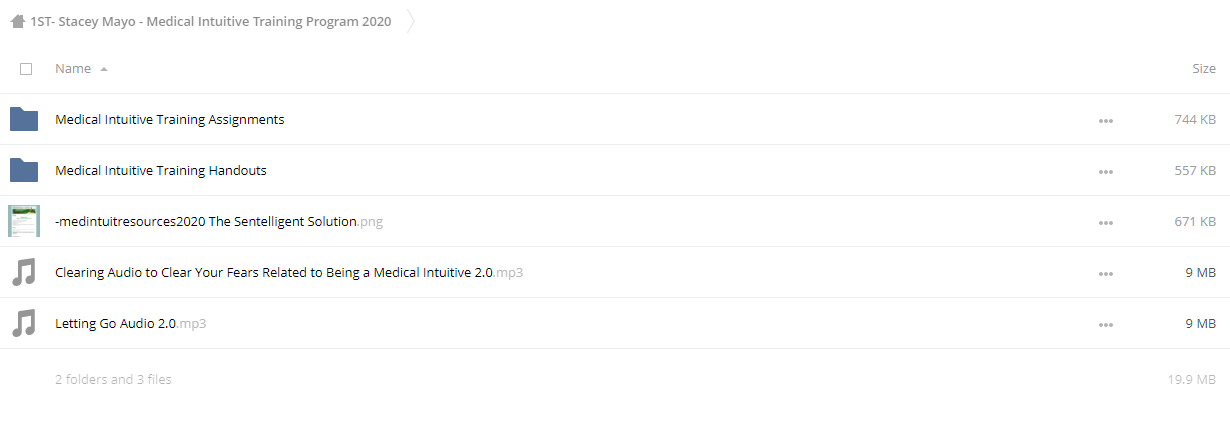Open Medical Intuitive Training Assignments folder name
This screenshot has height=429, width=1230.
point(170,119)
